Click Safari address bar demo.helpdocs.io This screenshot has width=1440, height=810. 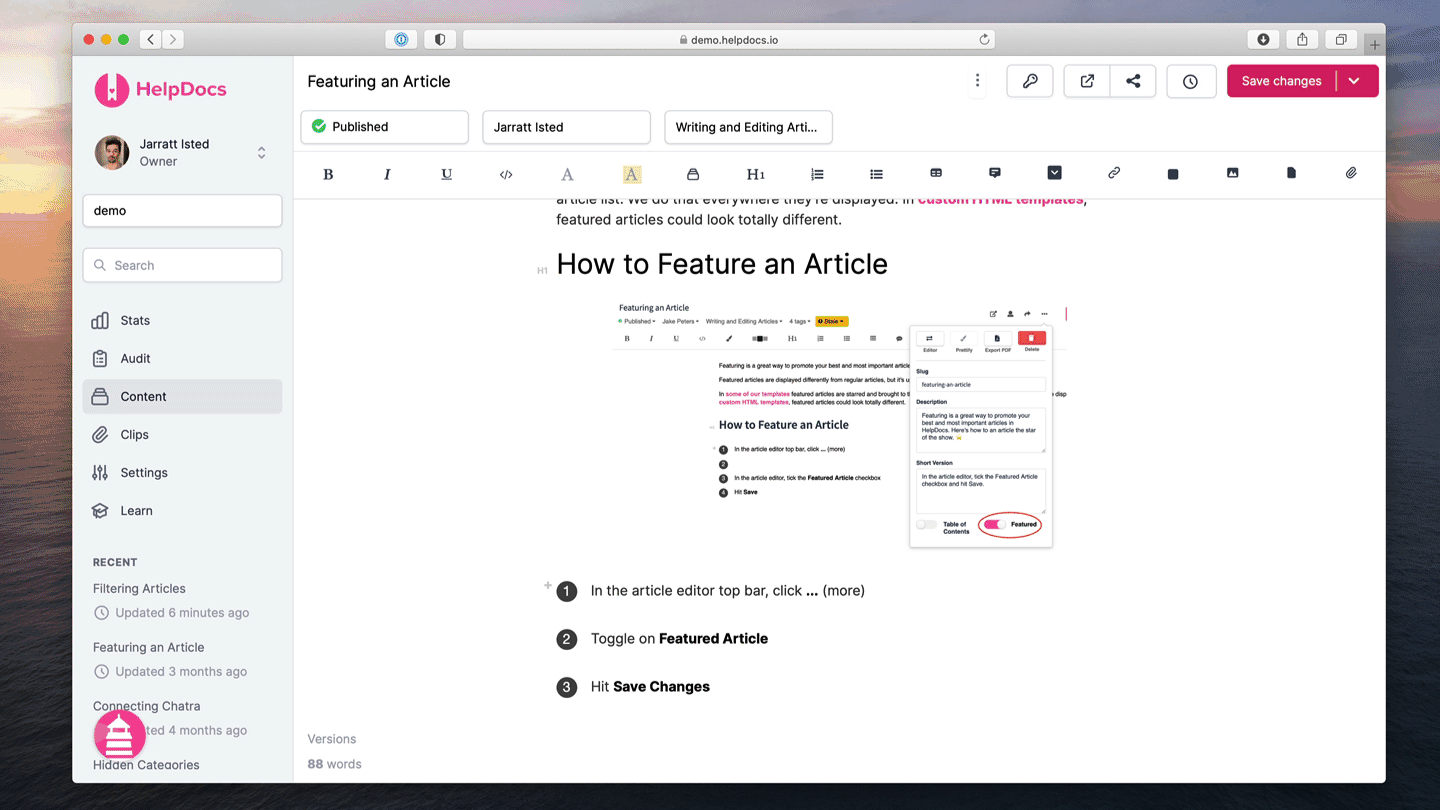(729, 40)
